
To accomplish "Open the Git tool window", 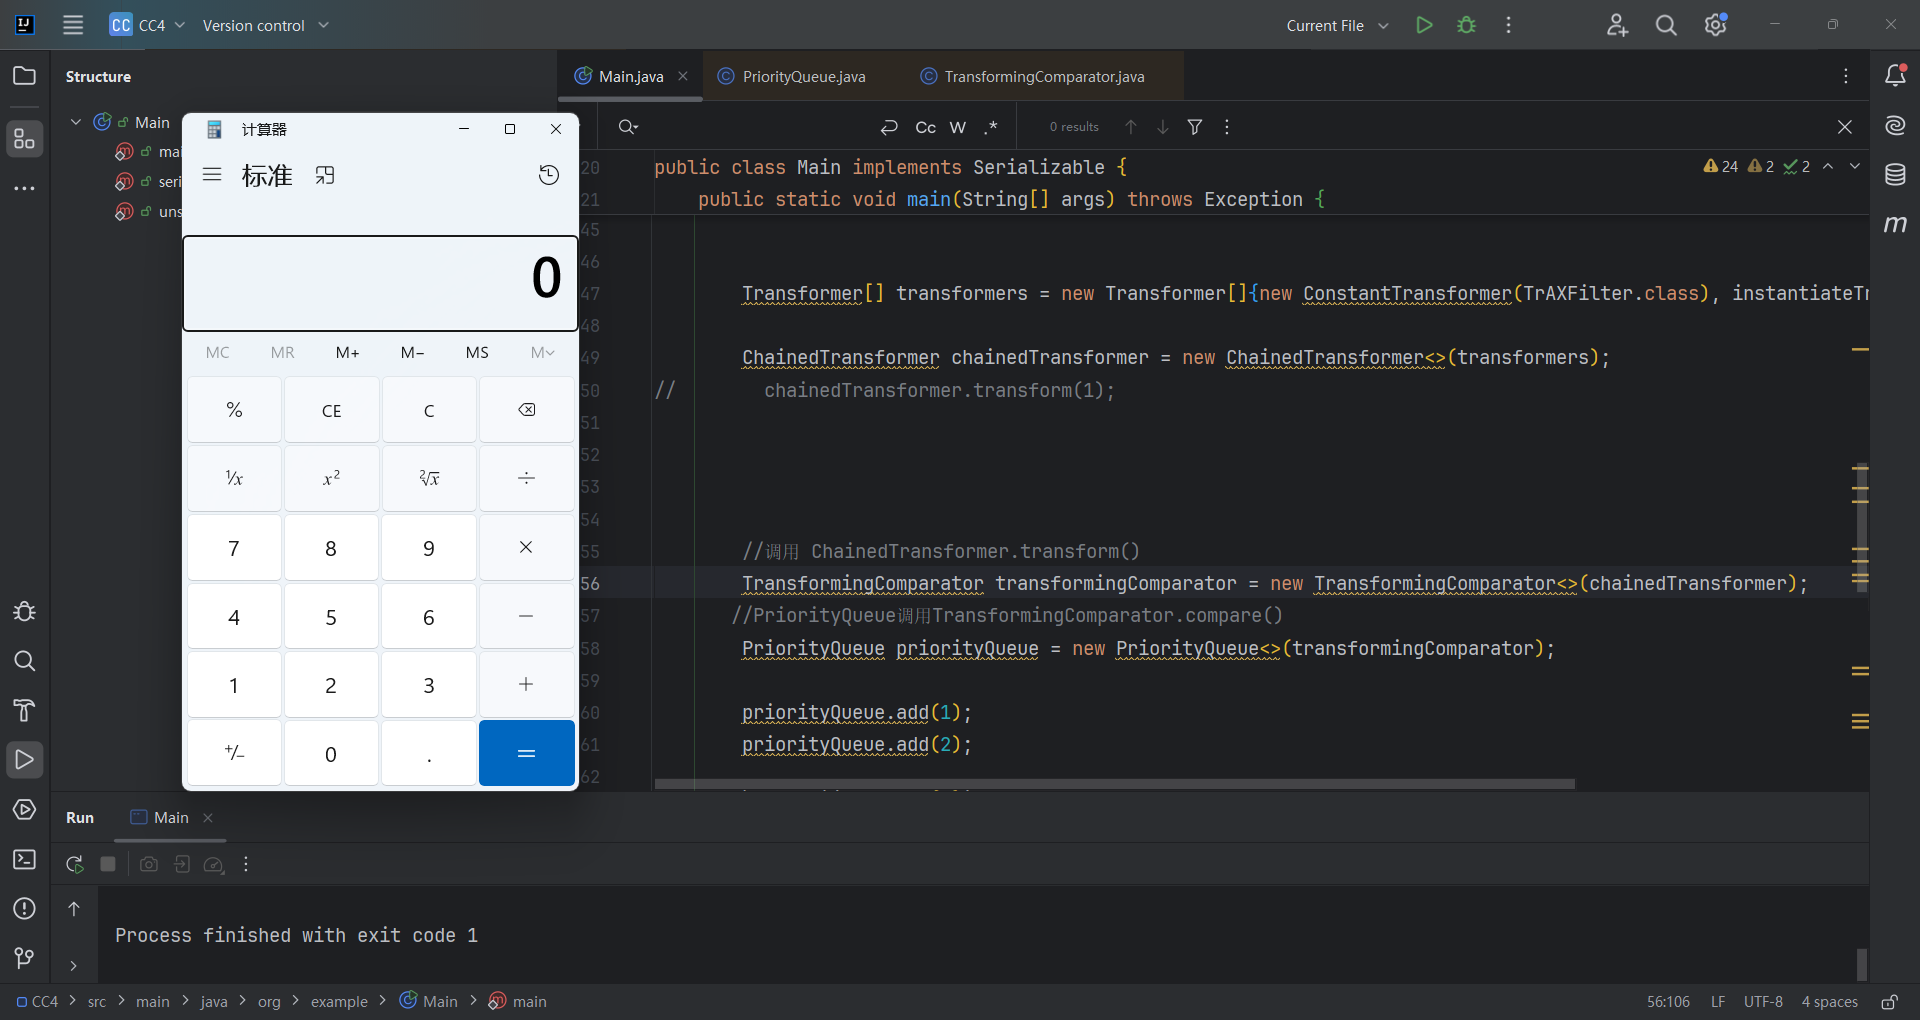I will click(25, 958).
